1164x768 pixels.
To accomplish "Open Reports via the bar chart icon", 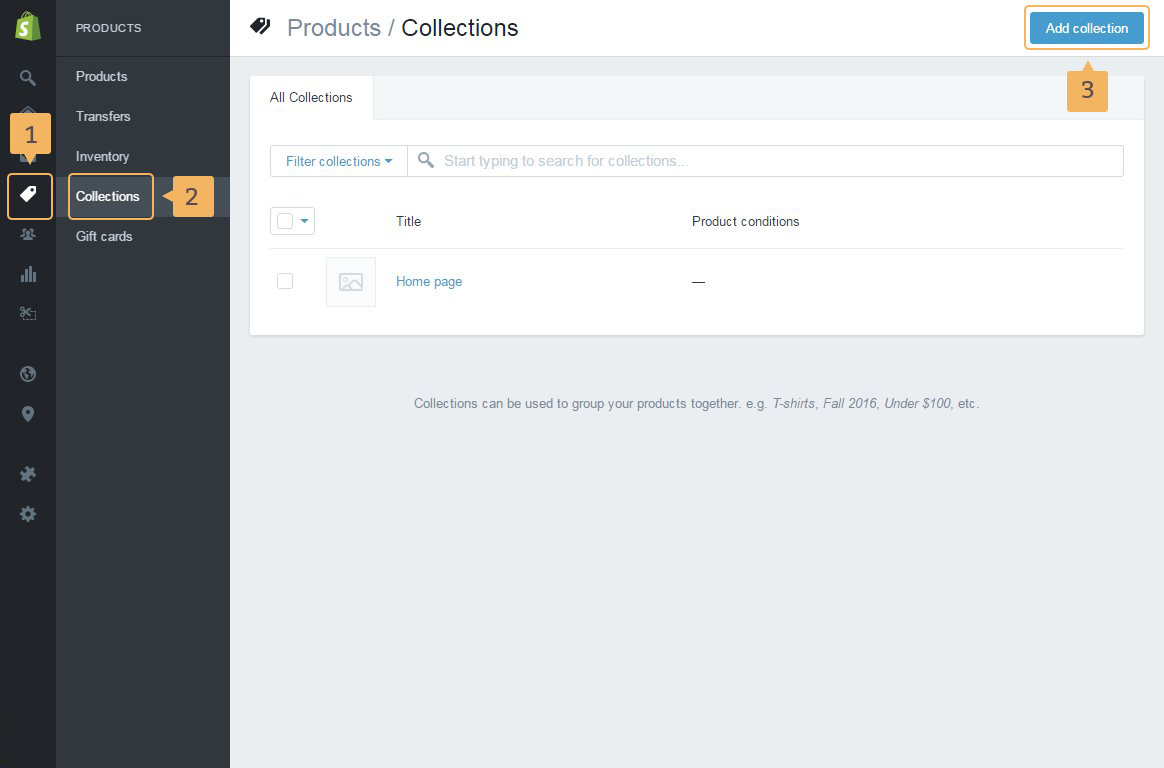I will (x=28, y=274).
